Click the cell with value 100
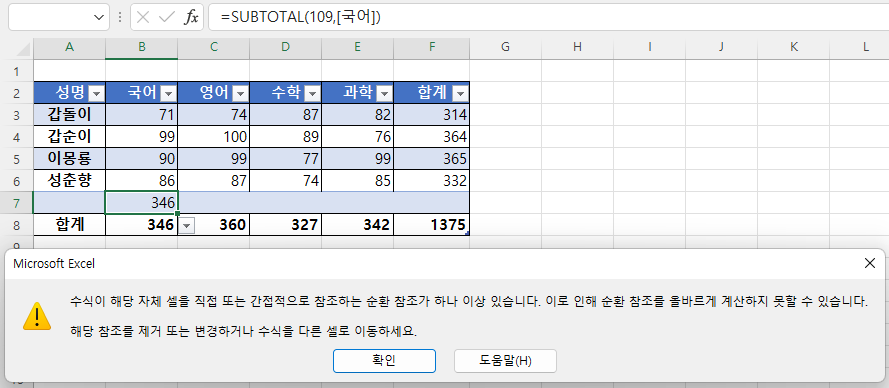The width and height of the screenshot is (889, 388). [213, 137]
